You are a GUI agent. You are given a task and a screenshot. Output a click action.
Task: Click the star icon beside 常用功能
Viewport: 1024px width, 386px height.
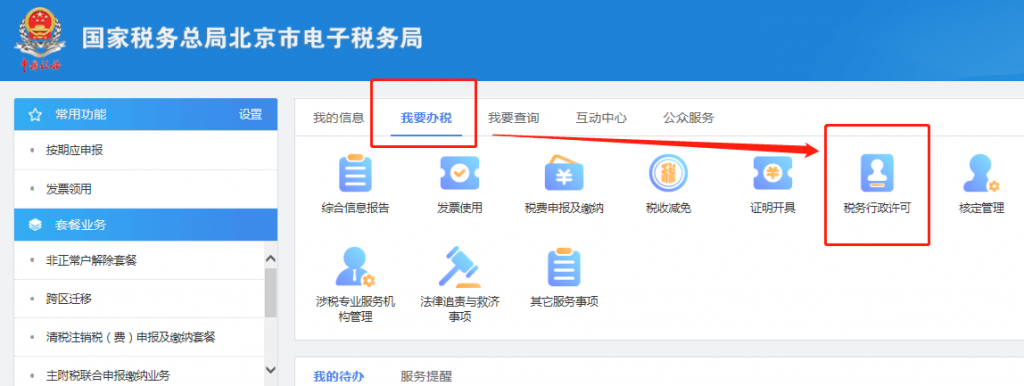(x=35, y=115)
